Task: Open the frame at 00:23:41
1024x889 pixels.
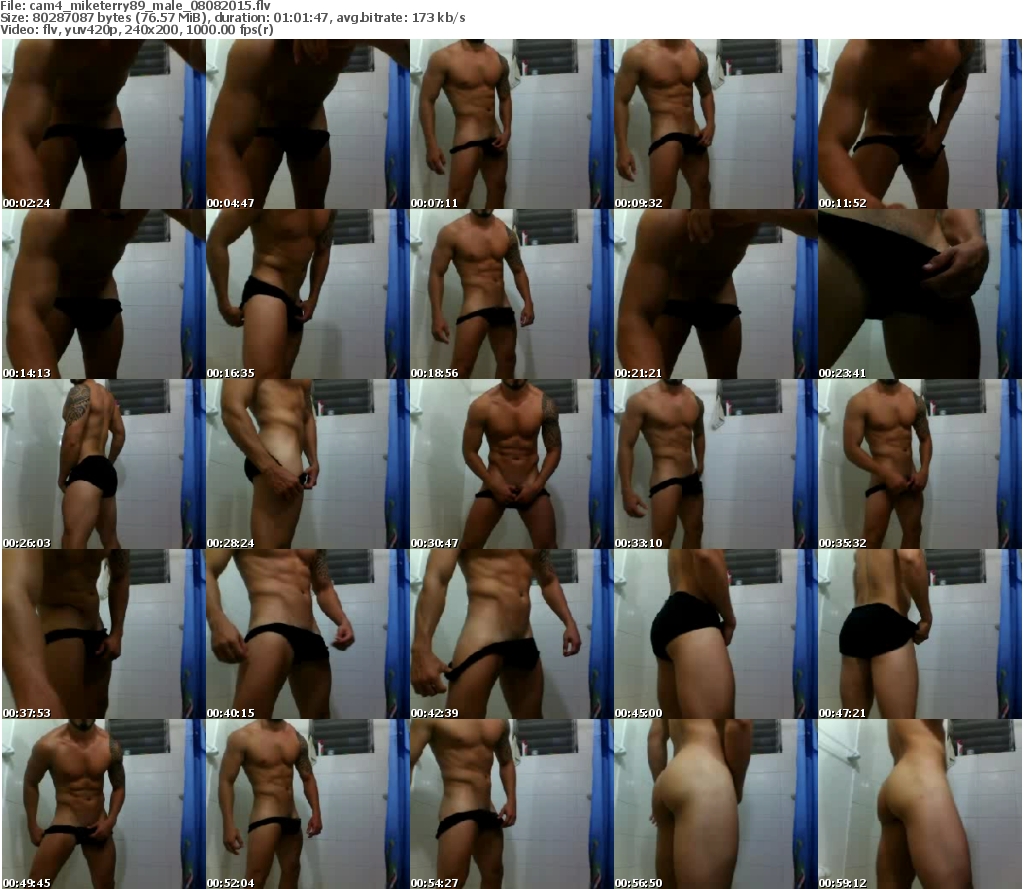Action: [x=920, y=294]
